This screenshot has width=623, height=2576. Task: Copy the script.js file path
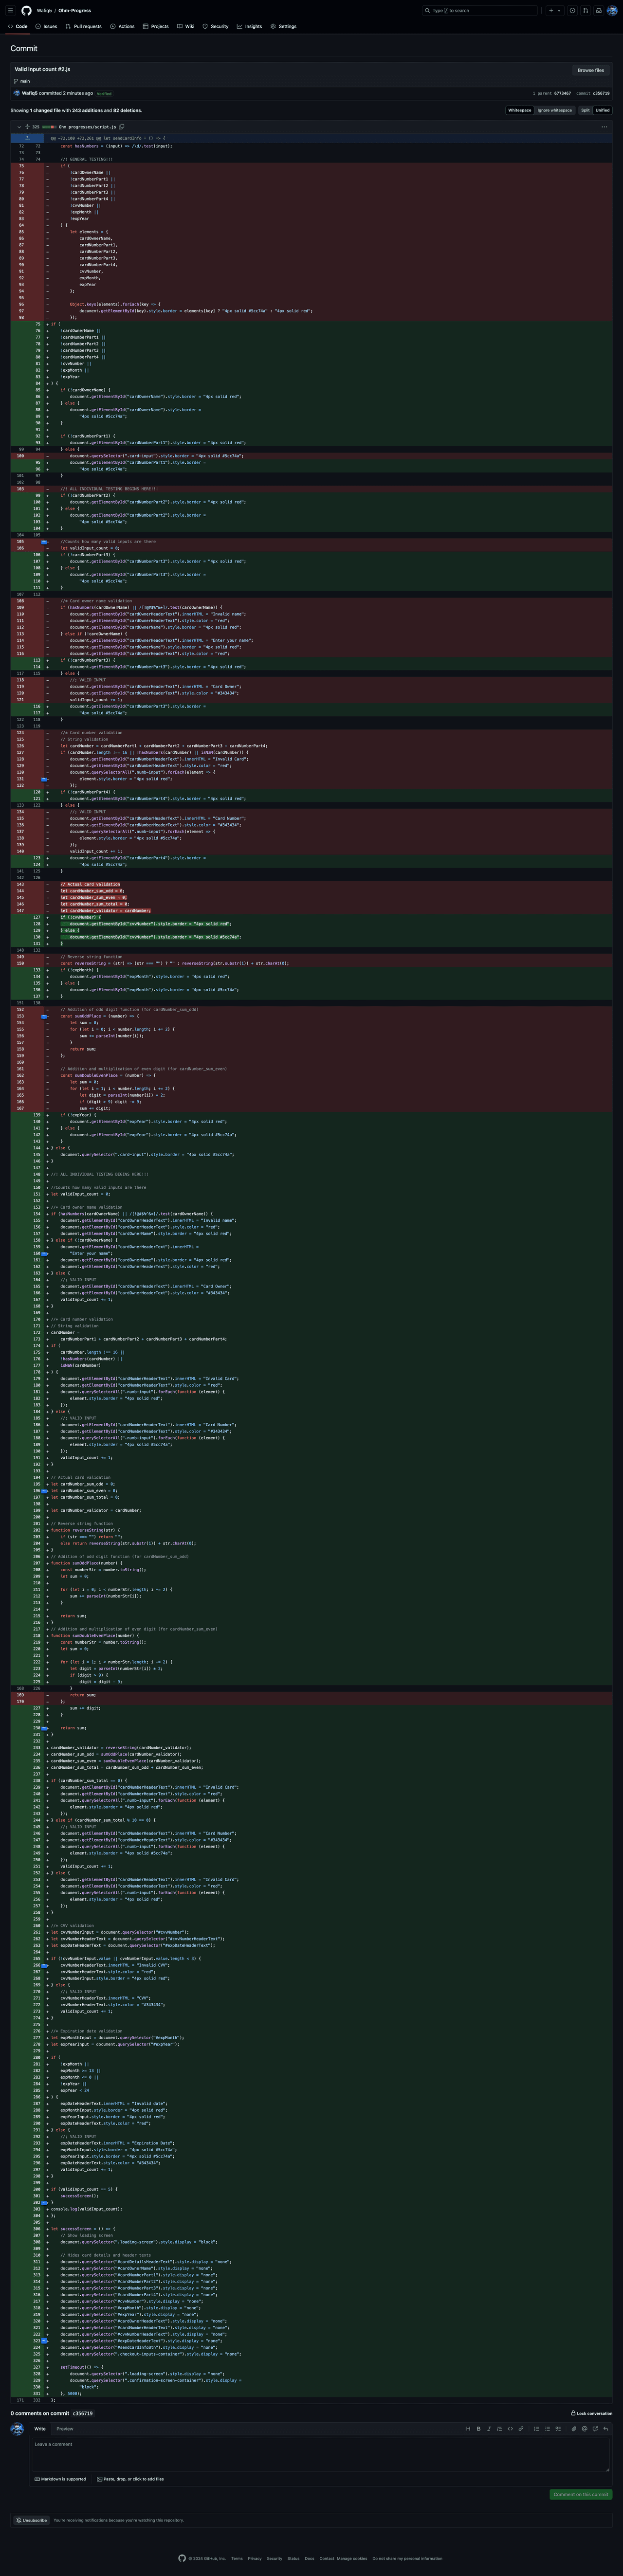click(x=122, y=127)
